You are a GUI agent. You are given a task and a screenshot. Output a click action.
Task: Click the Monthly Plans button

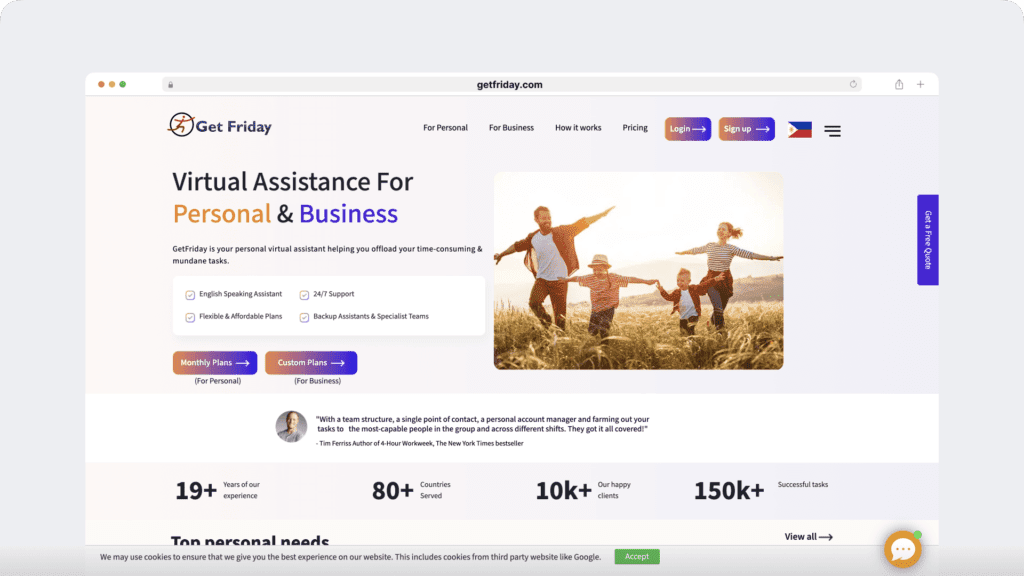pos(215,362)
